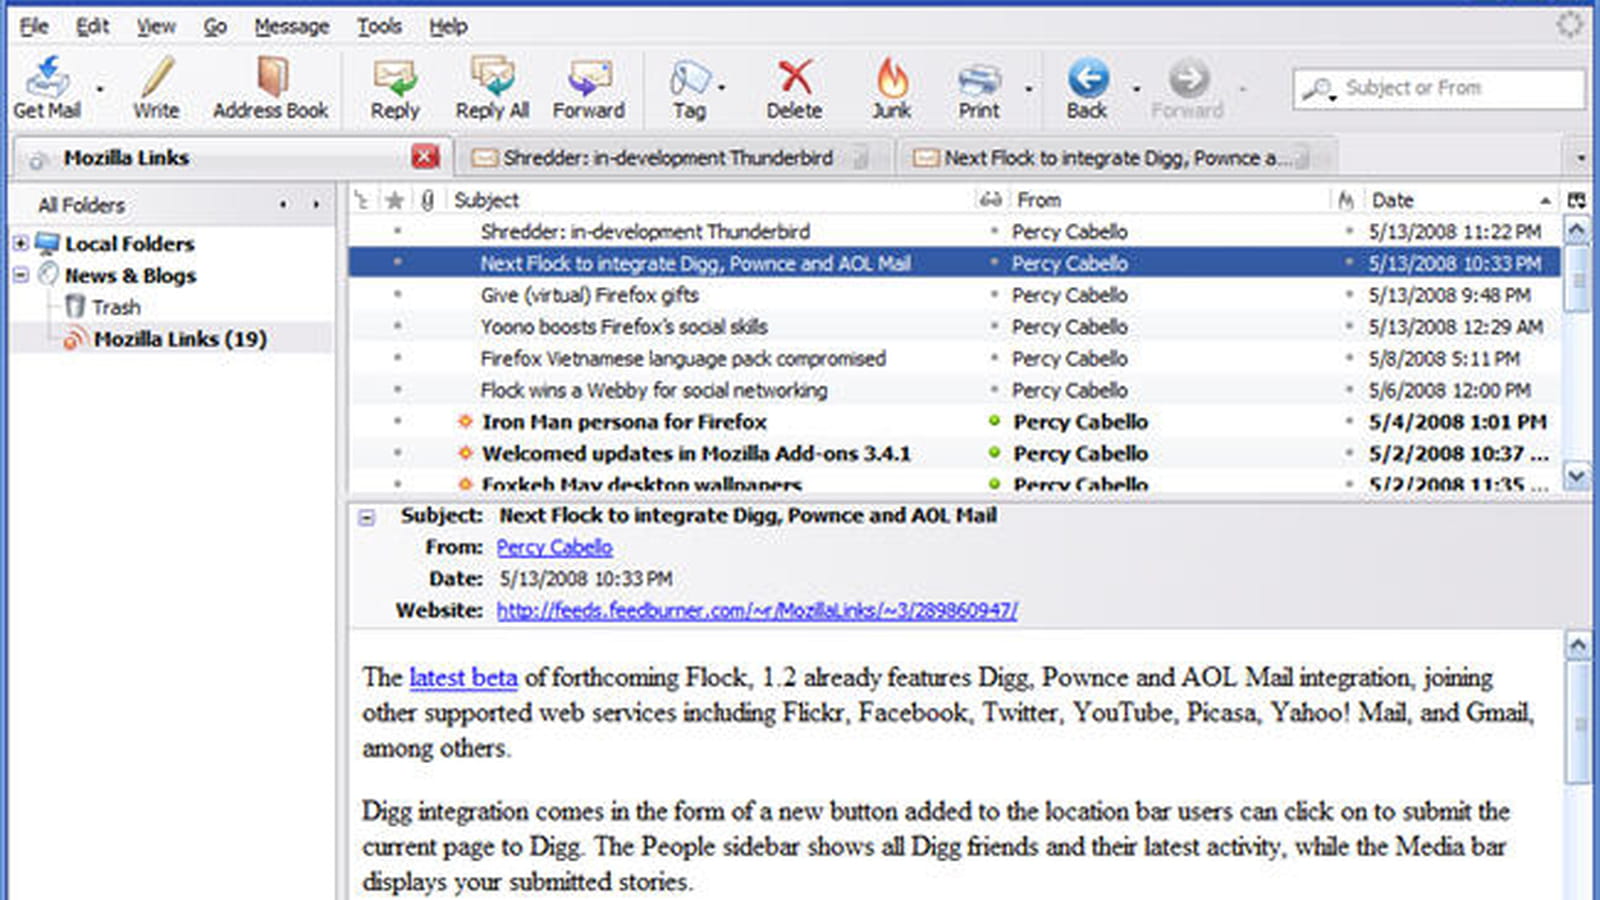This screenshot has height=900, width=1600.
Task: Open the Tag dropdown arrow
Action: (x=722, y=89)
